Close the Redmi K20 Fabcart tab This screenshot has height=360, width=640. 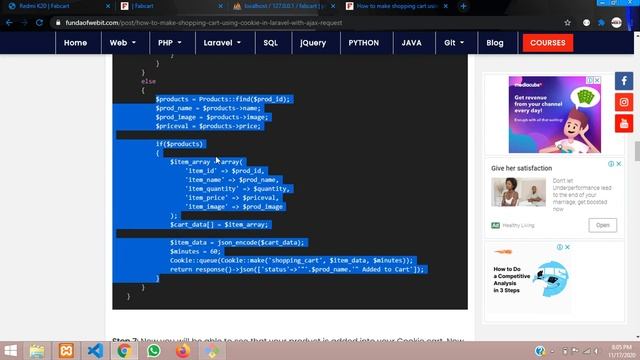[108, 6]
